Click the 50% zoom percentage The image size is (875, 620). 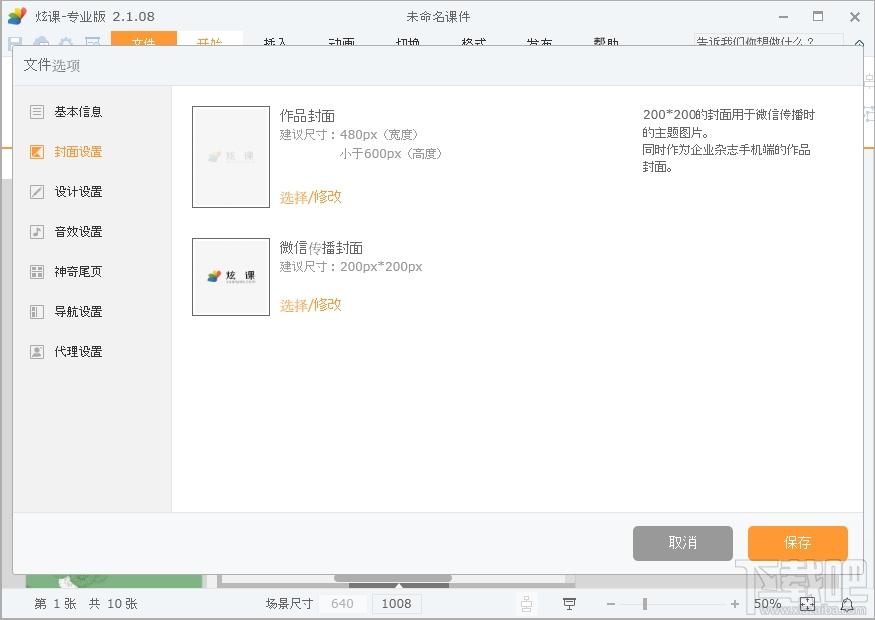point(767,604)
